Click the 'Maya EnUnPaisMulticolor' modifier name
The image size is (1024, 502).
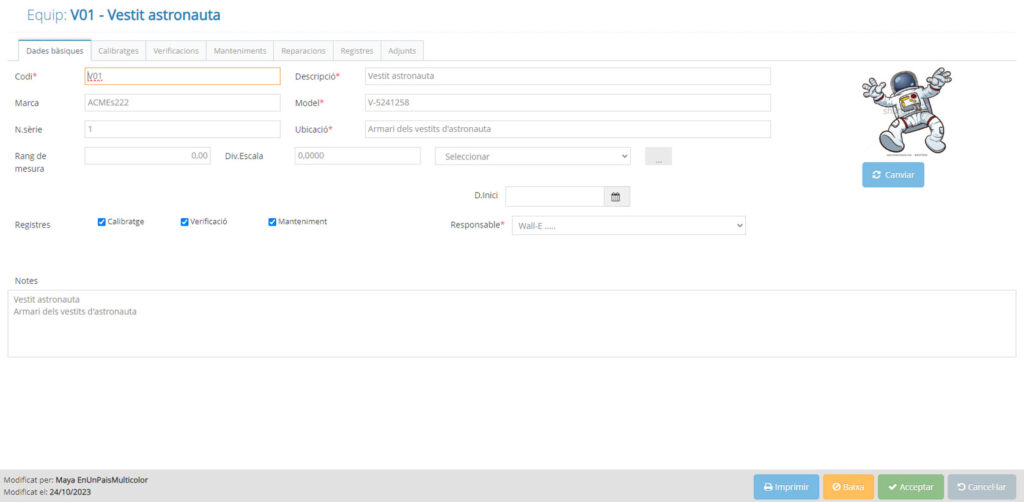click(101, 480)
